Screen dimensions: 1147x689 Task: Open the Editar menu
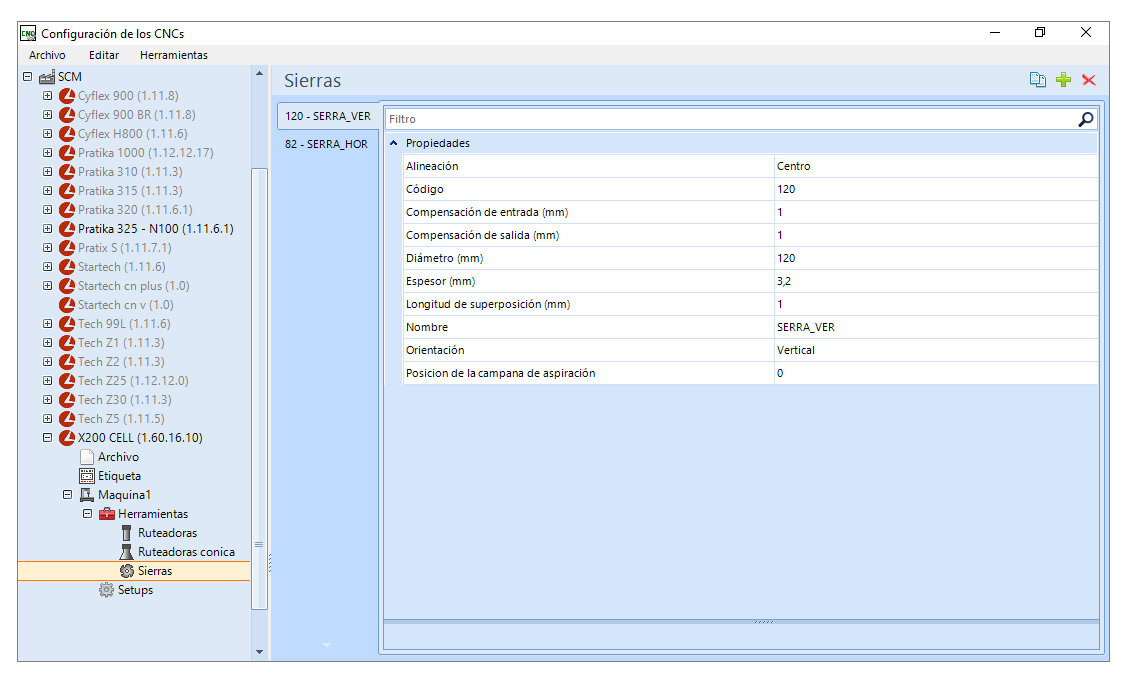pyautogui.click(x=104, y=55)
